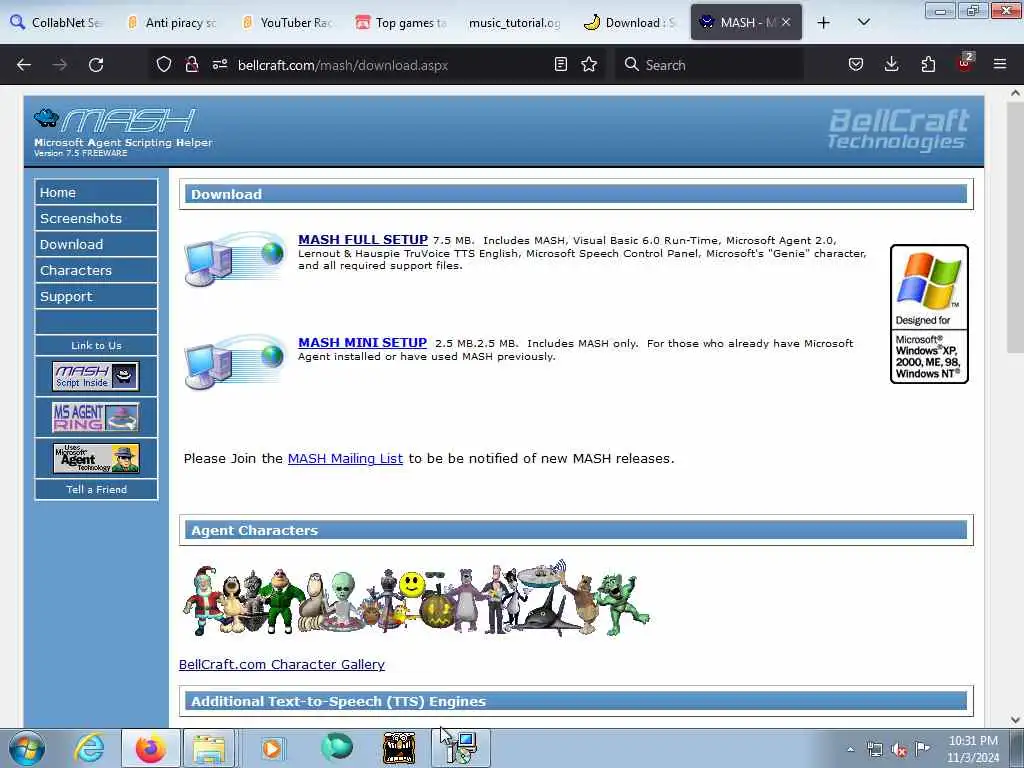
Task: Click the MS Agent Ring badge
Action: (x=96, y=417)
